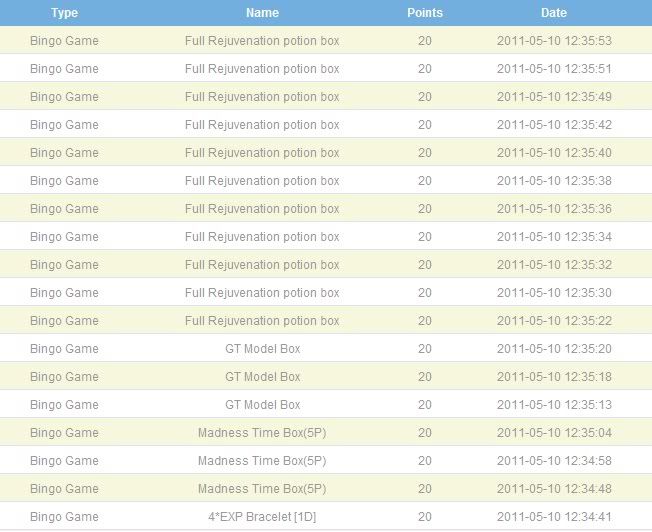The height and width of the screenshot is (532, 652).
Task: Click Full Rejuvenation potion box at 12:35:22
Action: 262,321
